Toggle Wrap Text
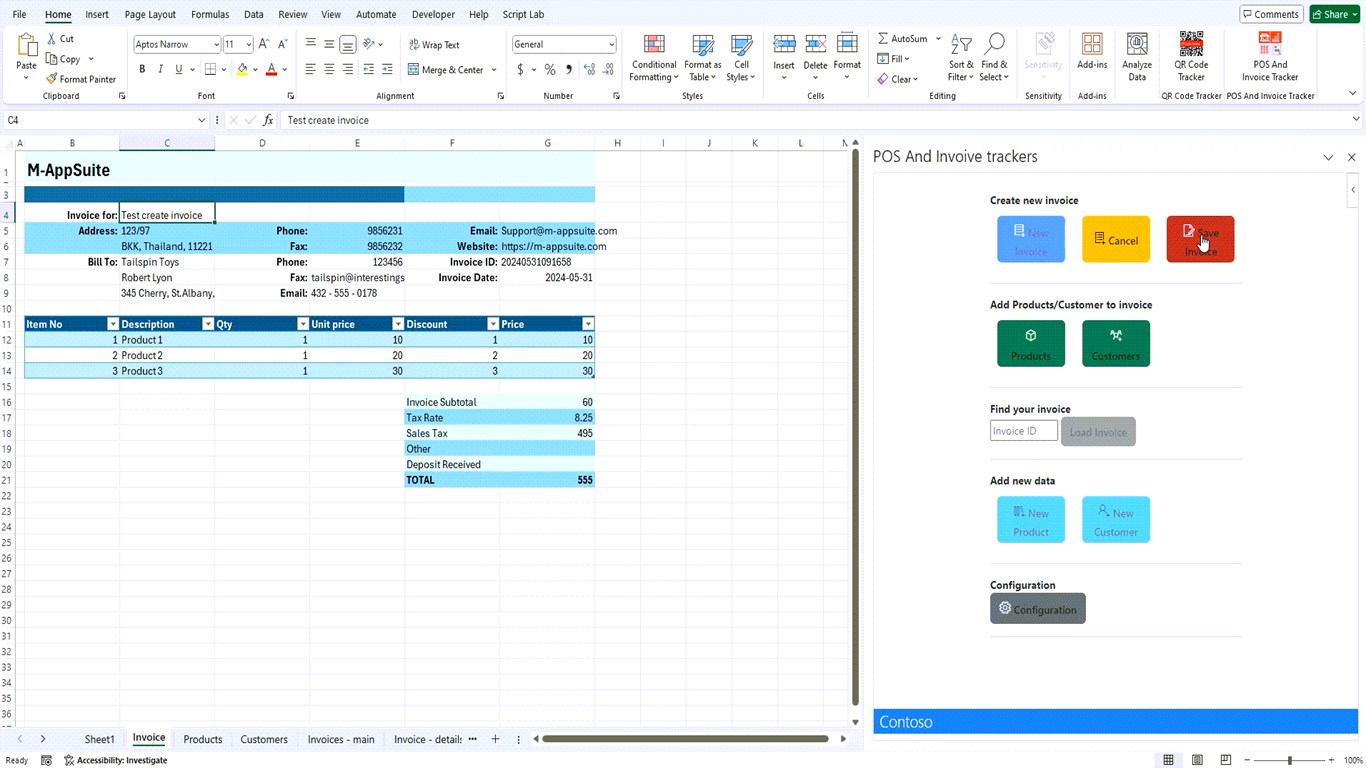1366x768 pixels. tap(434, 45)
